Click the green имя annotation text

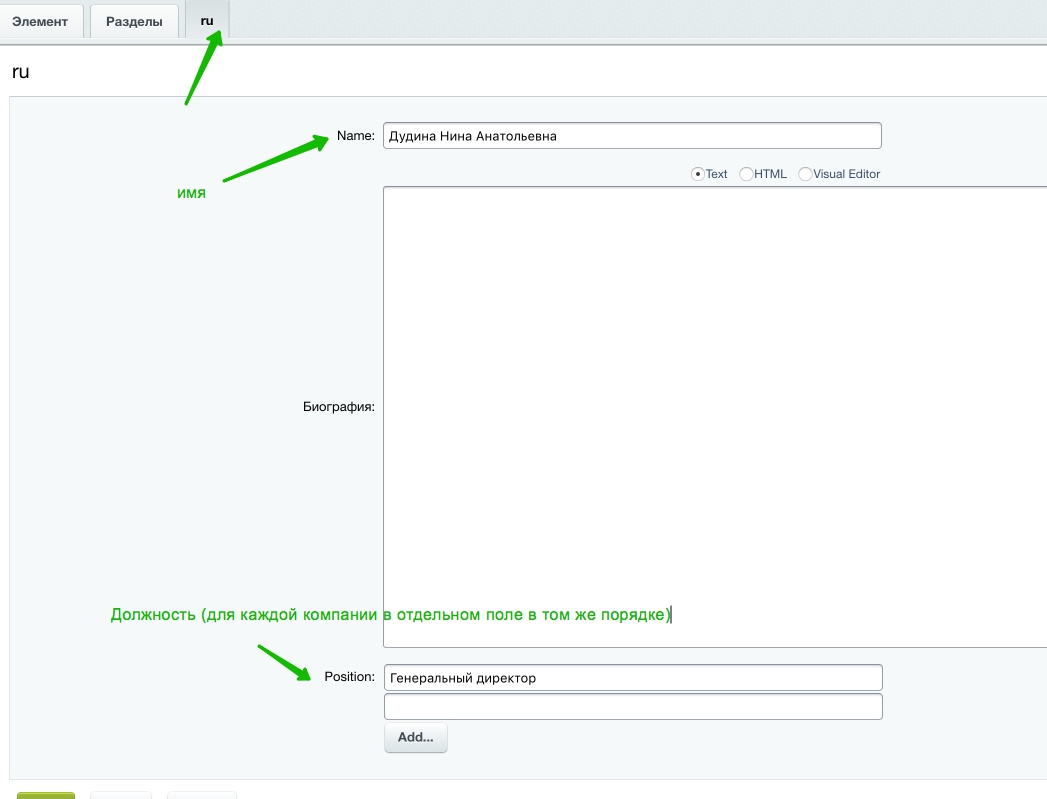191,193
